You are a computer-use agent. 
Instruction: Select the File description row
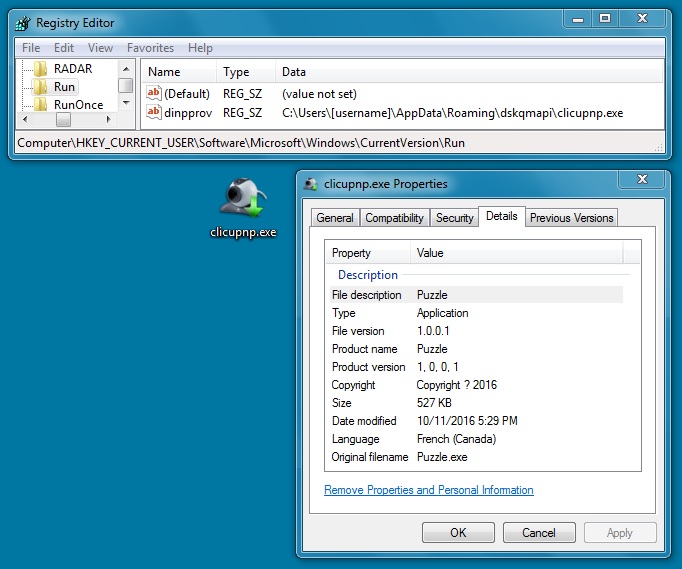477,295
